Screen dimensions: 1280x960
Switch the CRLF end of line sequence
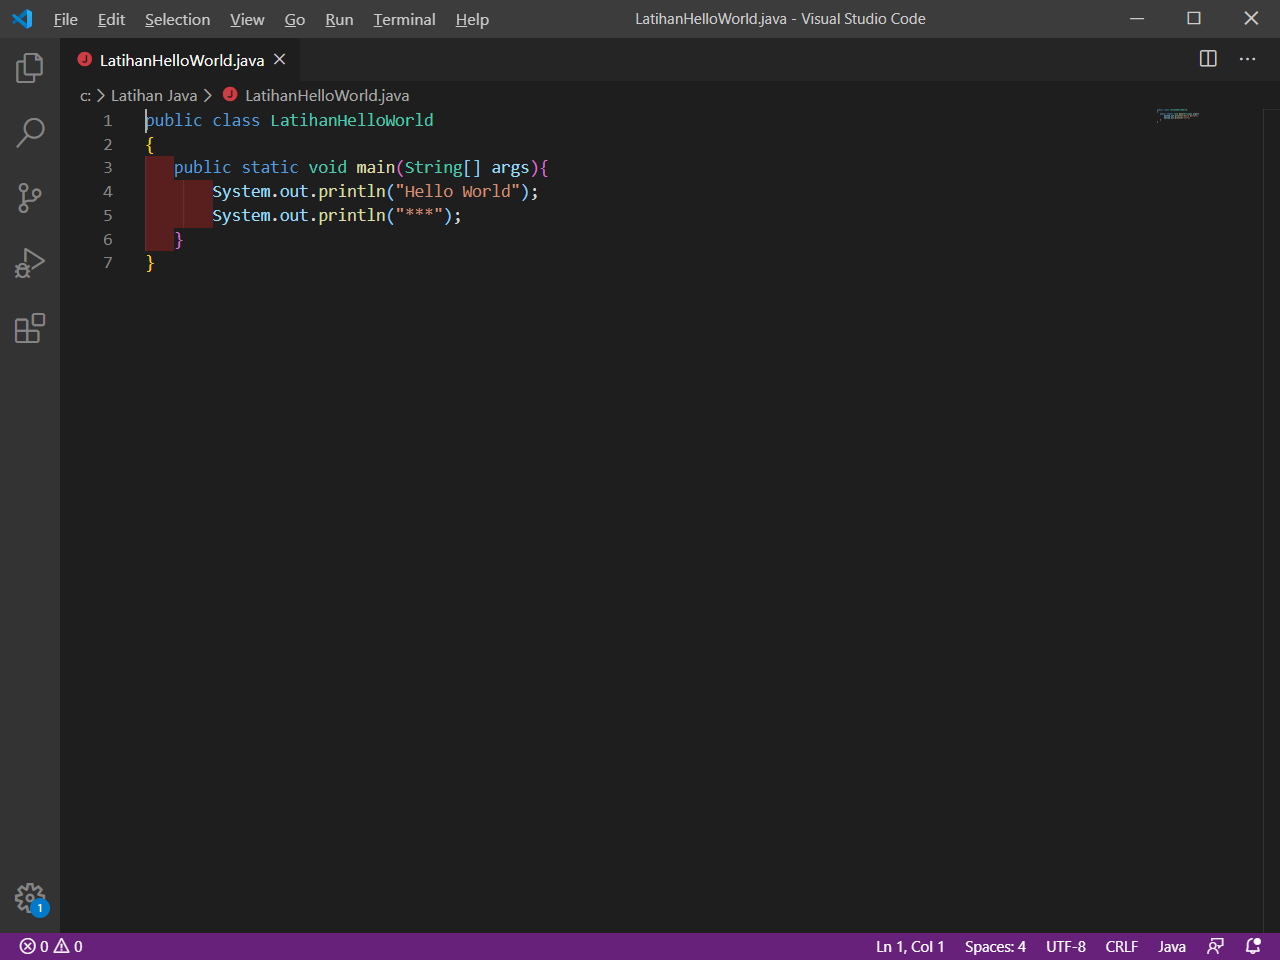point(1121,947)
